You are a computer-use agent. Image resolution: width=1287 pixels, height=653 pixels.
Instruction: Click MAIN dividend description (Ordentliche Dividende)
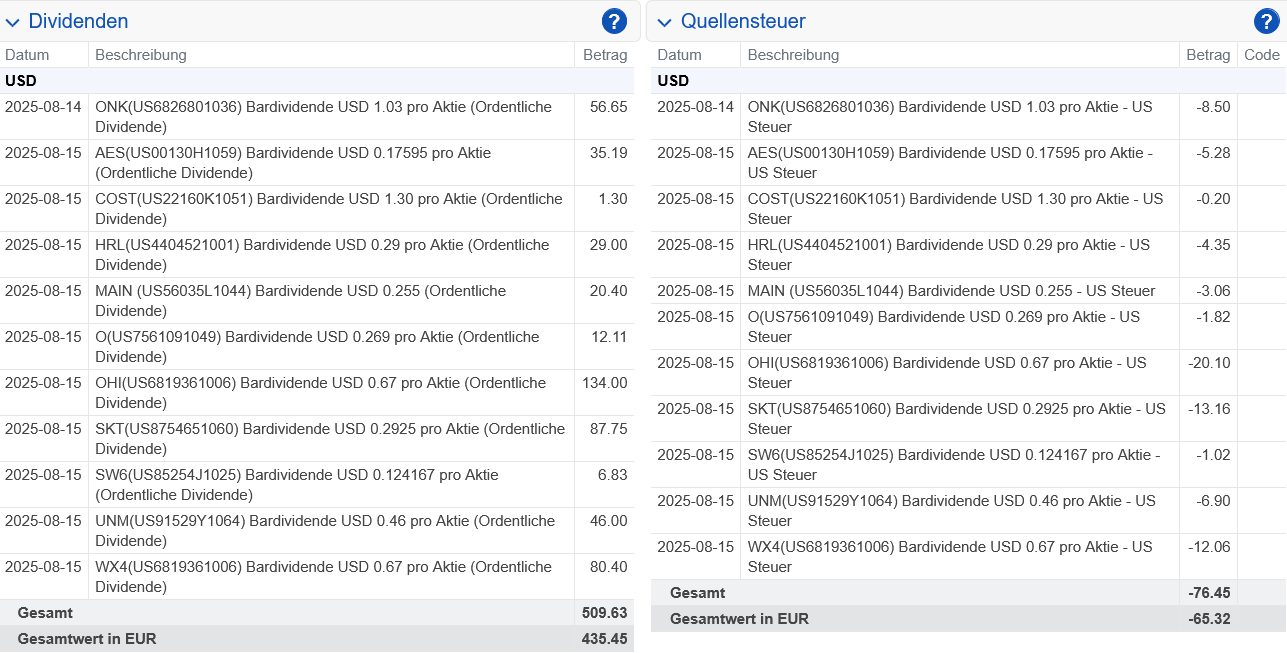[301, 301]
